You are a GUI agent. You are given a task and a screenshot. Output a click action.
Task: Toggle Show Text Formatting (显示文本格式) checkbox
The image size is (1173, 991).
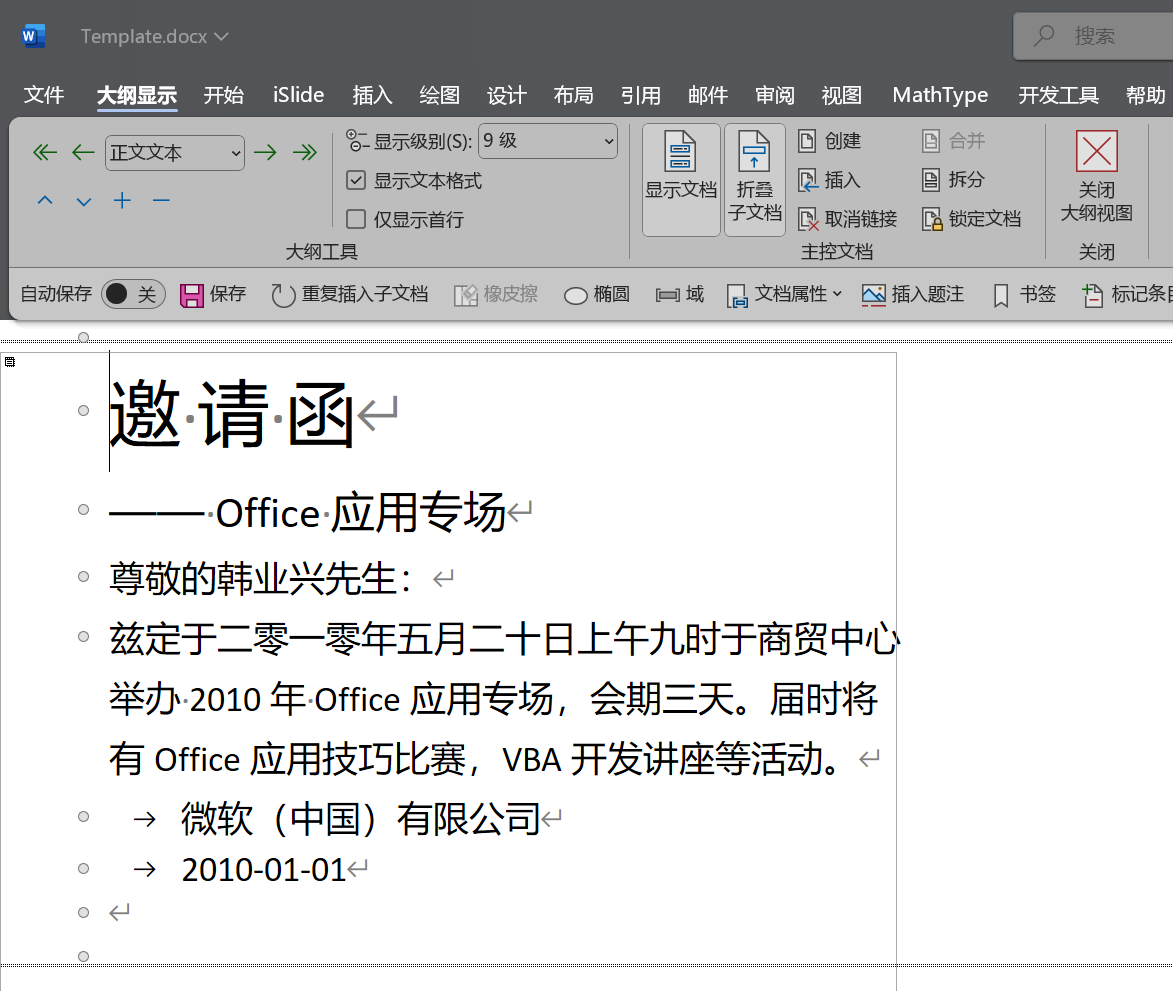pos(356,180)
